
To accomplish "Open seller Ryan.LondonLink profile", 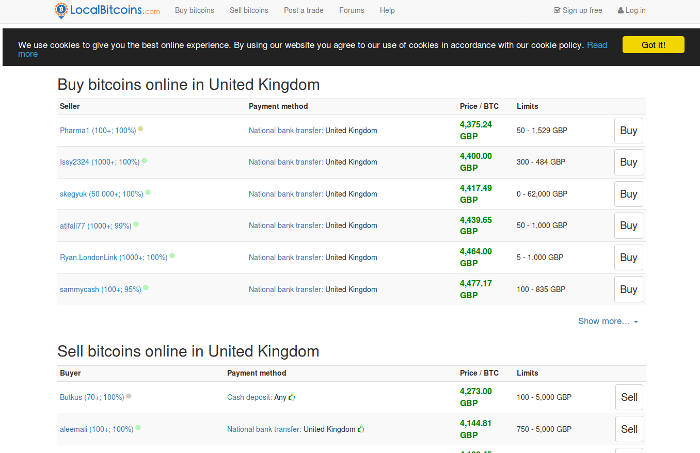I will click(x=113, y=258).
